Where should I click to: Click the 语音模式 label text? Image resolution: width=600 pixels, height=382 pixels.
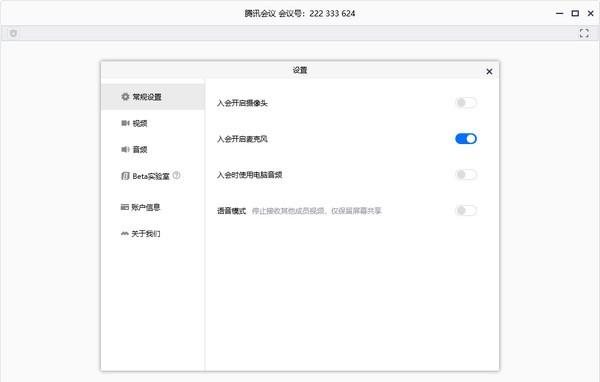(232, 211)
